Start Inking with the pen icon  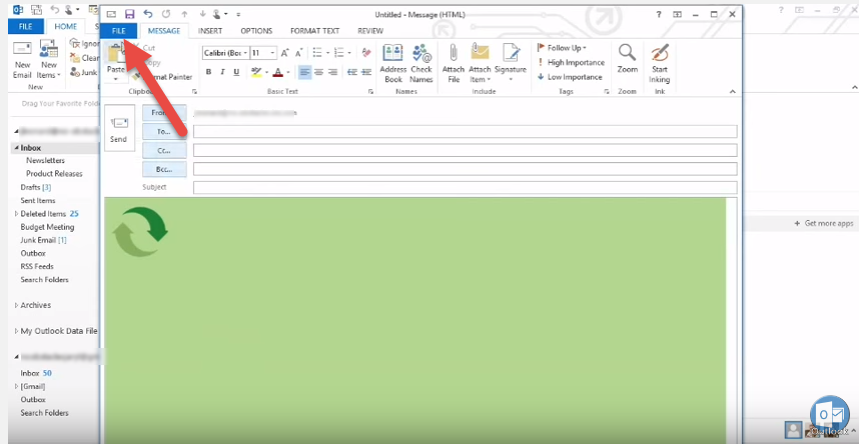click(660, 64)
